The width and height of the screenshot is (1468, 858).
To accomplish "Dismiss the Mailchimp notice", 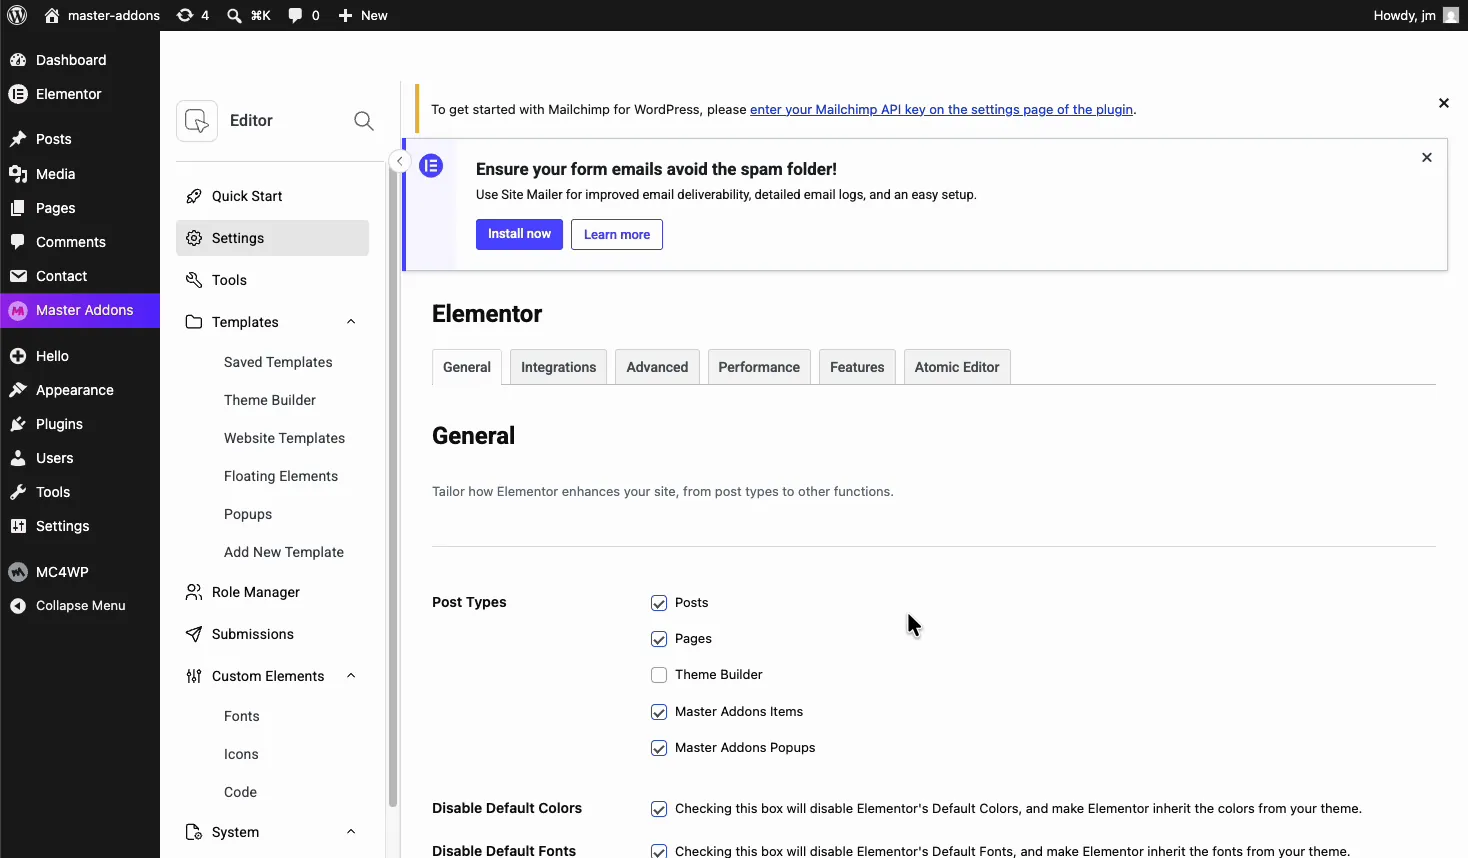I will point(1444,103).
